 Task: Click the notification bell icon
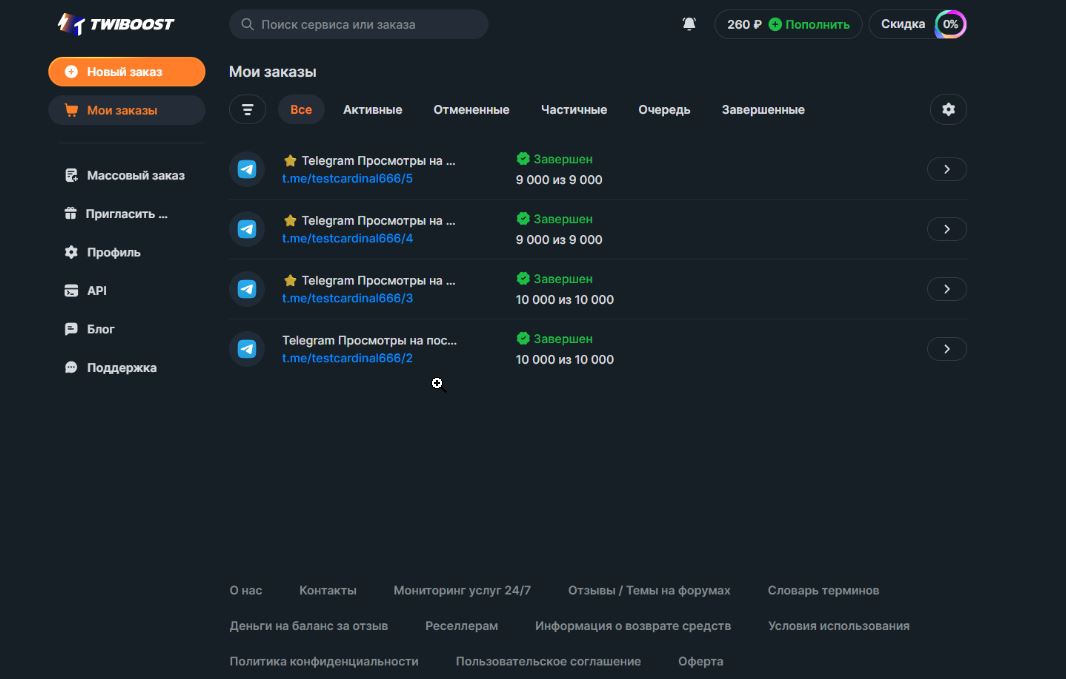tap(689, 24)
